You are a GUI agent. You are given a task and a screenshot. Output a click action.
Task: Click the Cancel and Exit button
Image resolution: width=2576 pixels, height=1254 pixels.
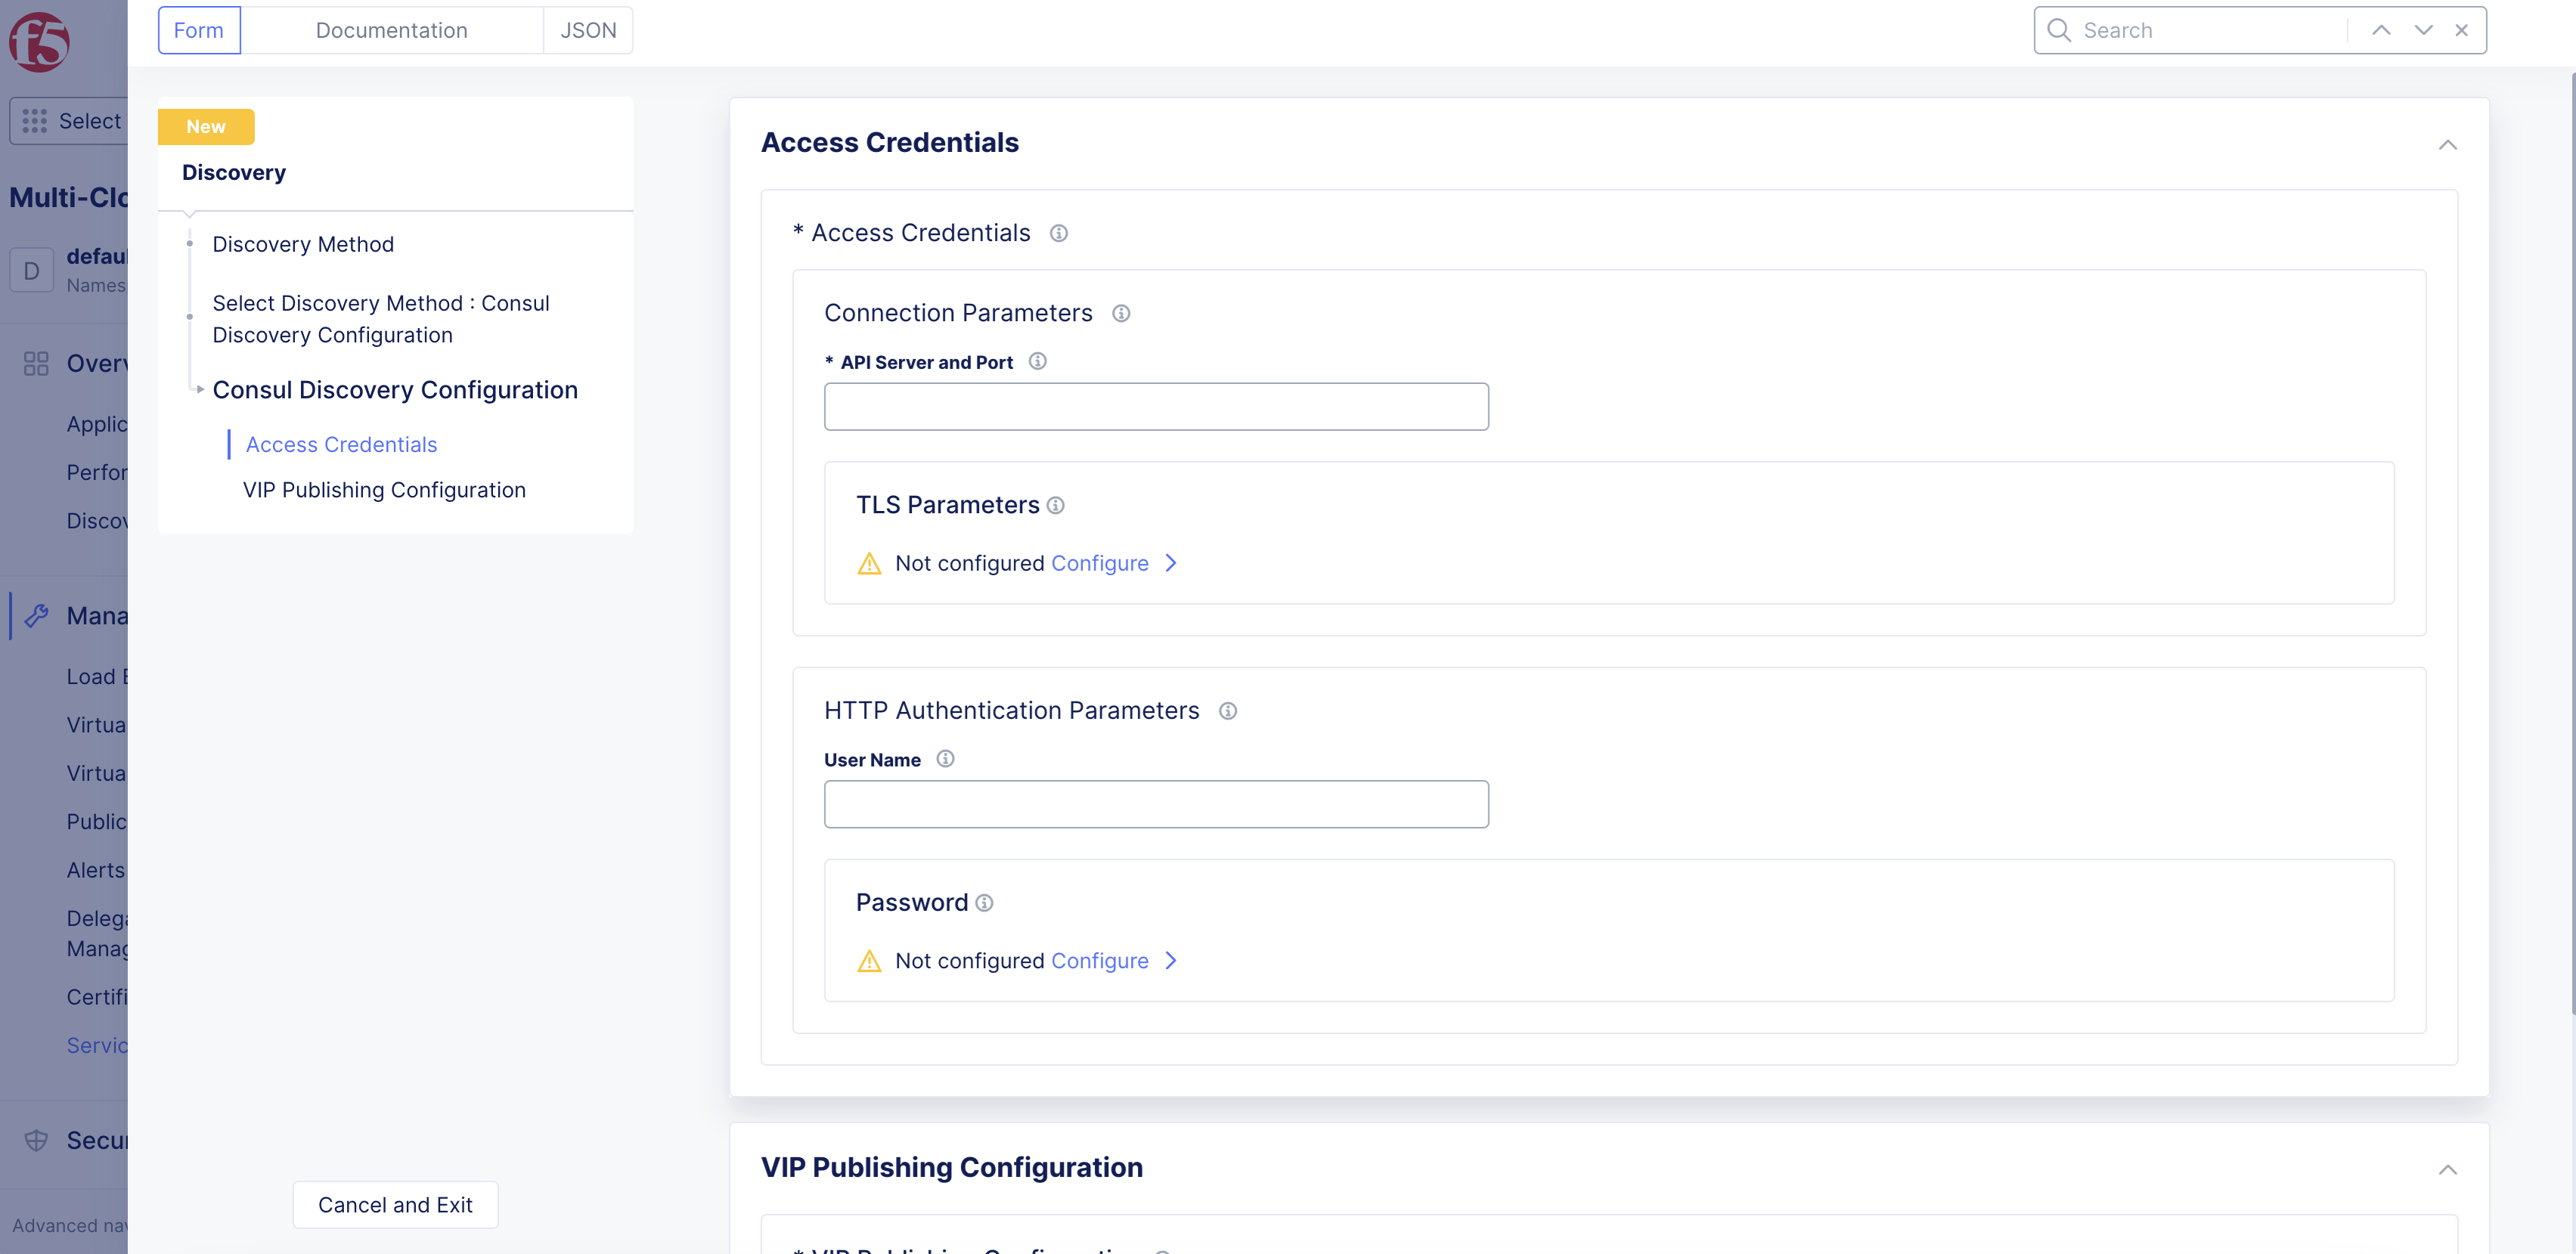[x=394, y=1204]
